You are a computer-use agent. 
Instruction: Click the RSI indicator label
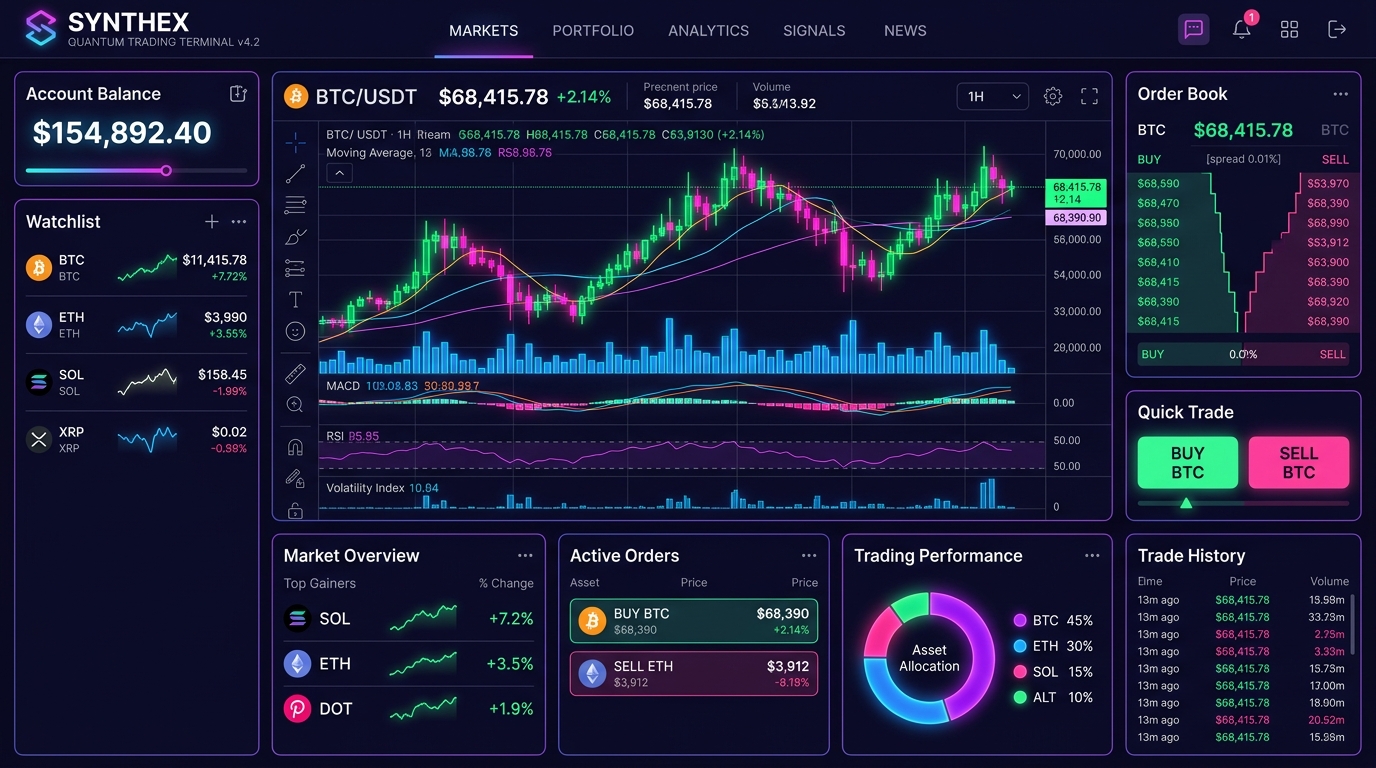[x=335, y=436]
